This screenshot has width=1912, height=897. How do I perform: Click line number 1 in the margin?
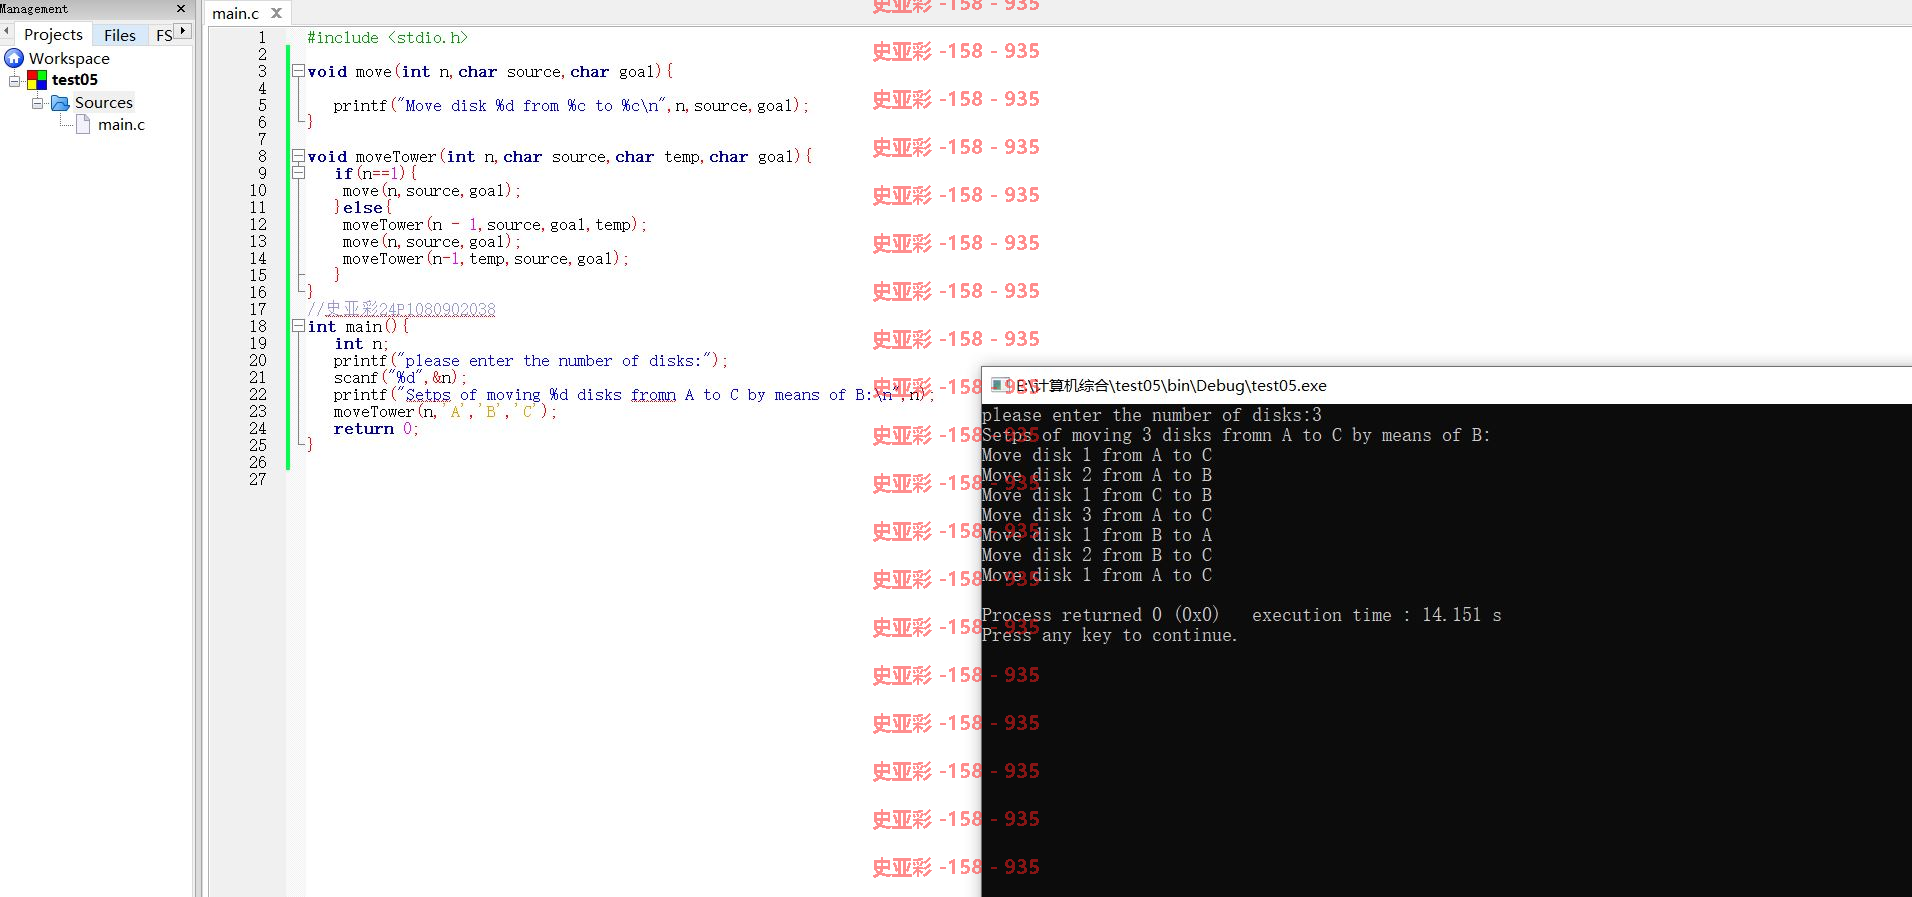click(262, 38)
